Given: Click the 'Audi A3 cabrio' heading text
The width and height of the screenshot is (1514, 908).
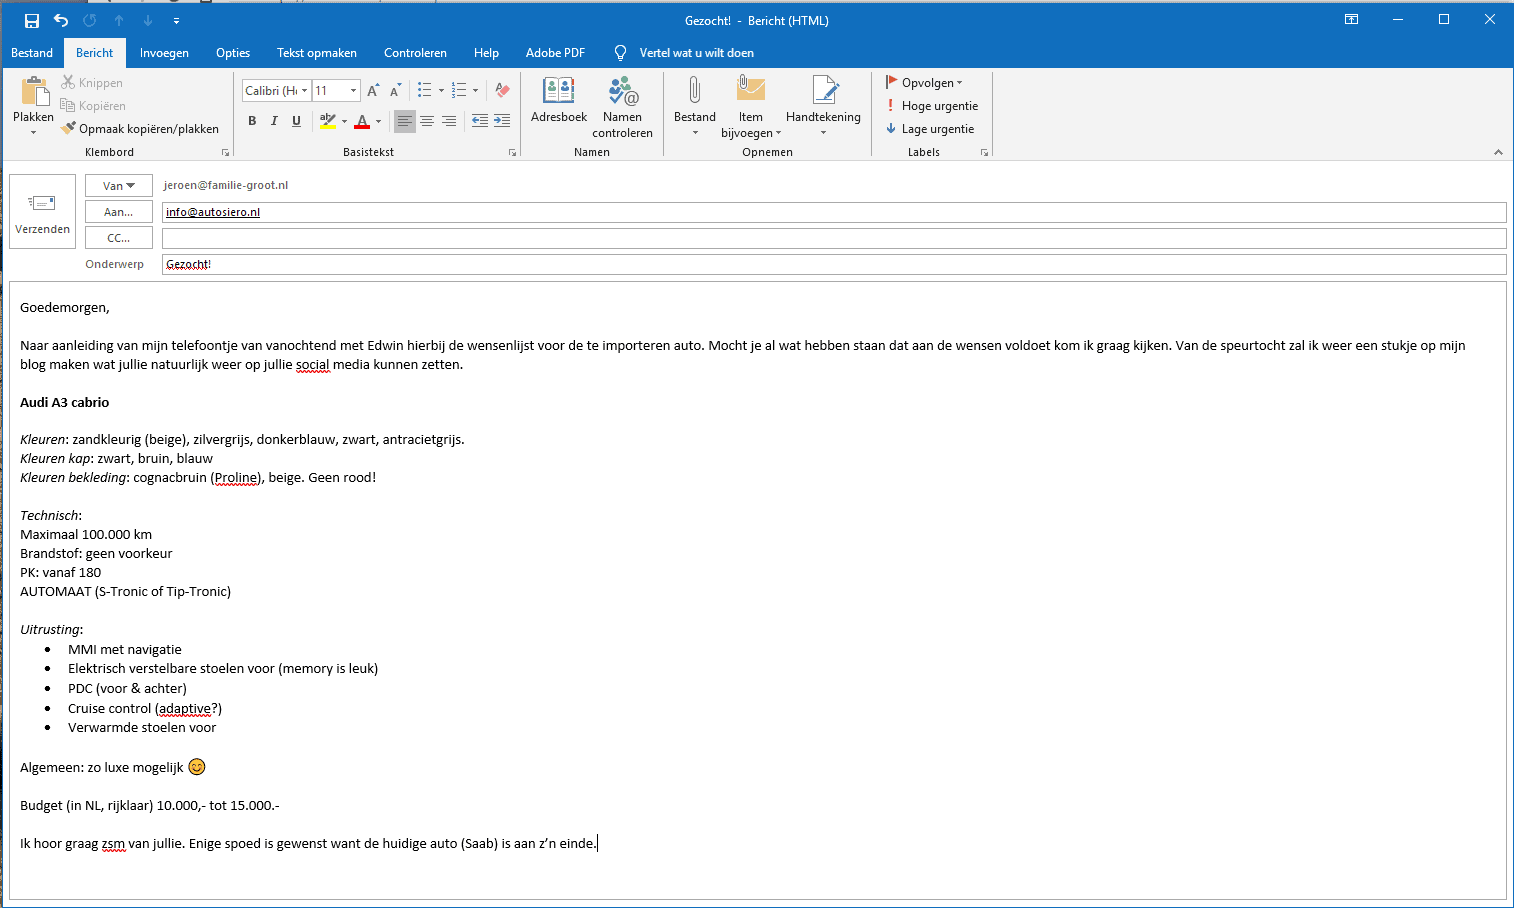Looking at the screenshot, I should (65, 402).
